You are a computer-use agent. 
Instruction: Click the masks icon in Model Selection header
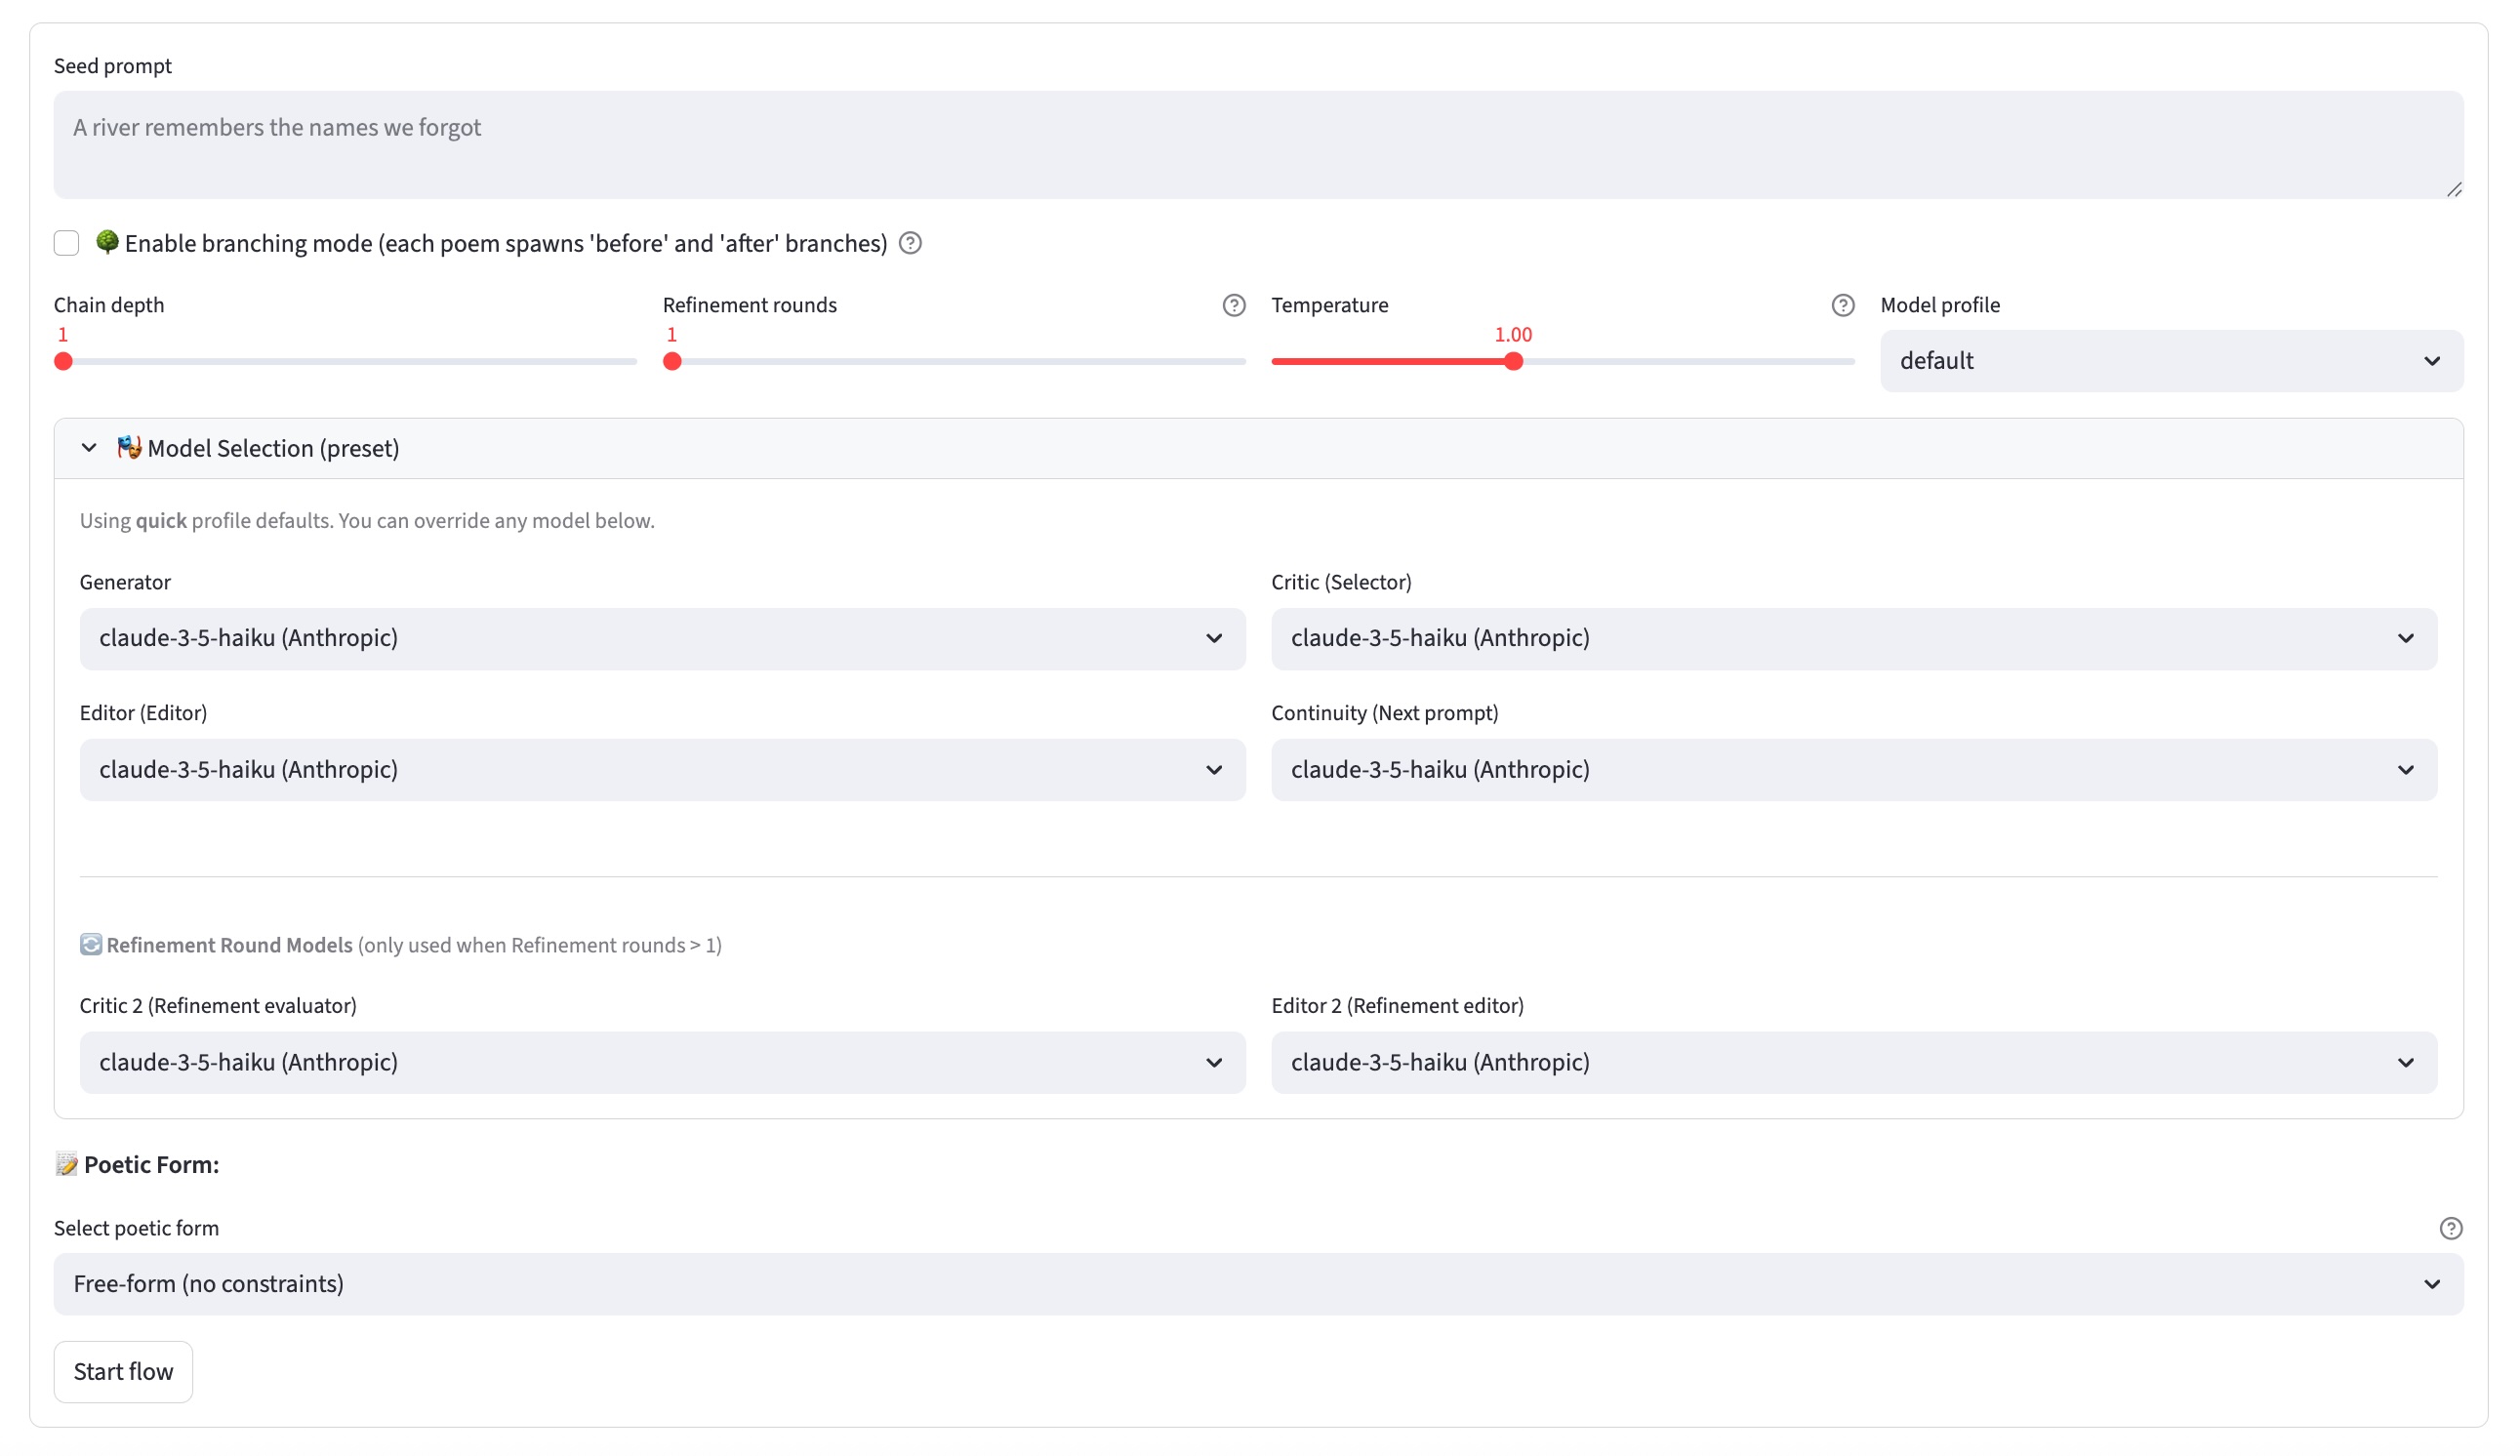[x=129, y=447]
